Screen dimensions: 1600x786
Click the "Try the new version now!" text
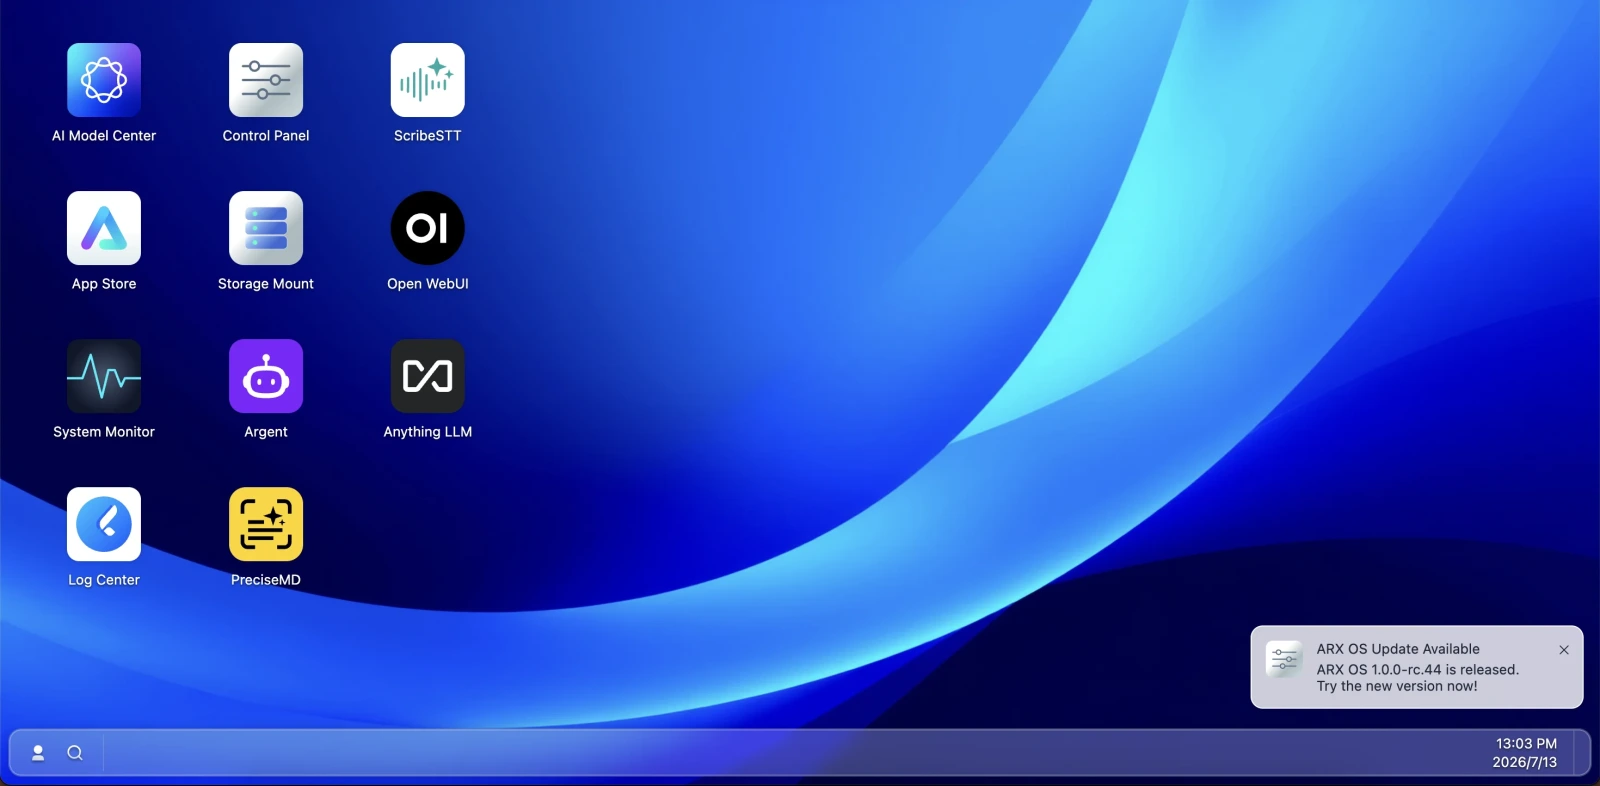click(x=1397, y=686)
